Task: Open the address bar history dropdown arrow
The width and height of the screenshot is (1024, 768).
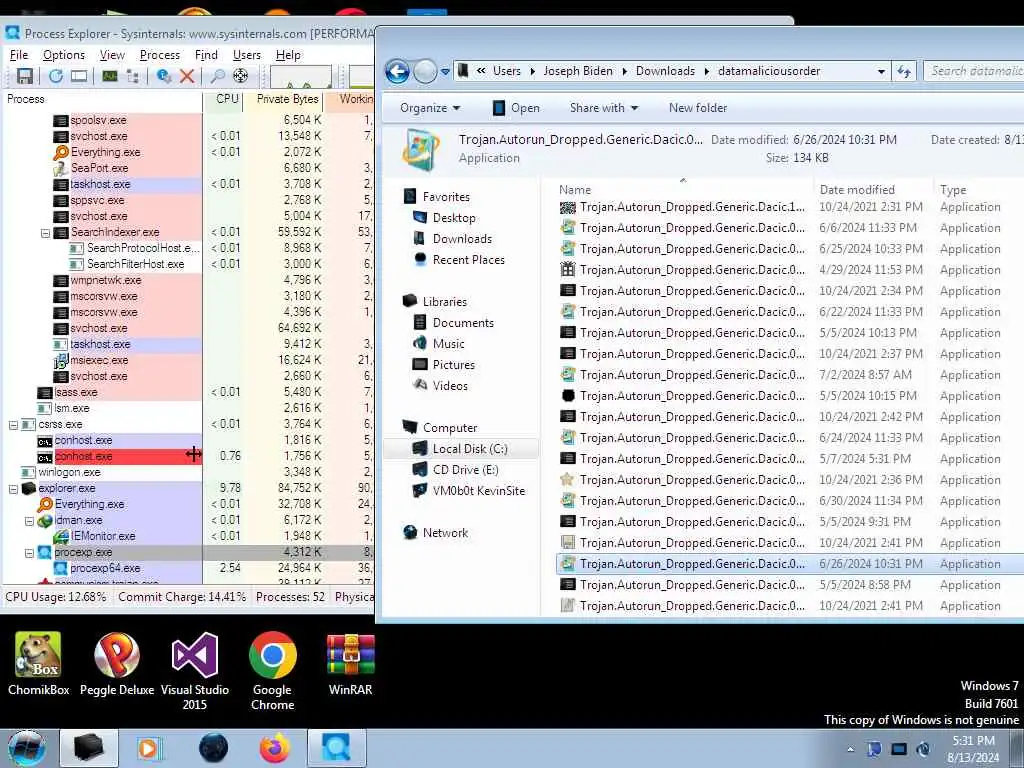Action: click(x=882, y=71)
